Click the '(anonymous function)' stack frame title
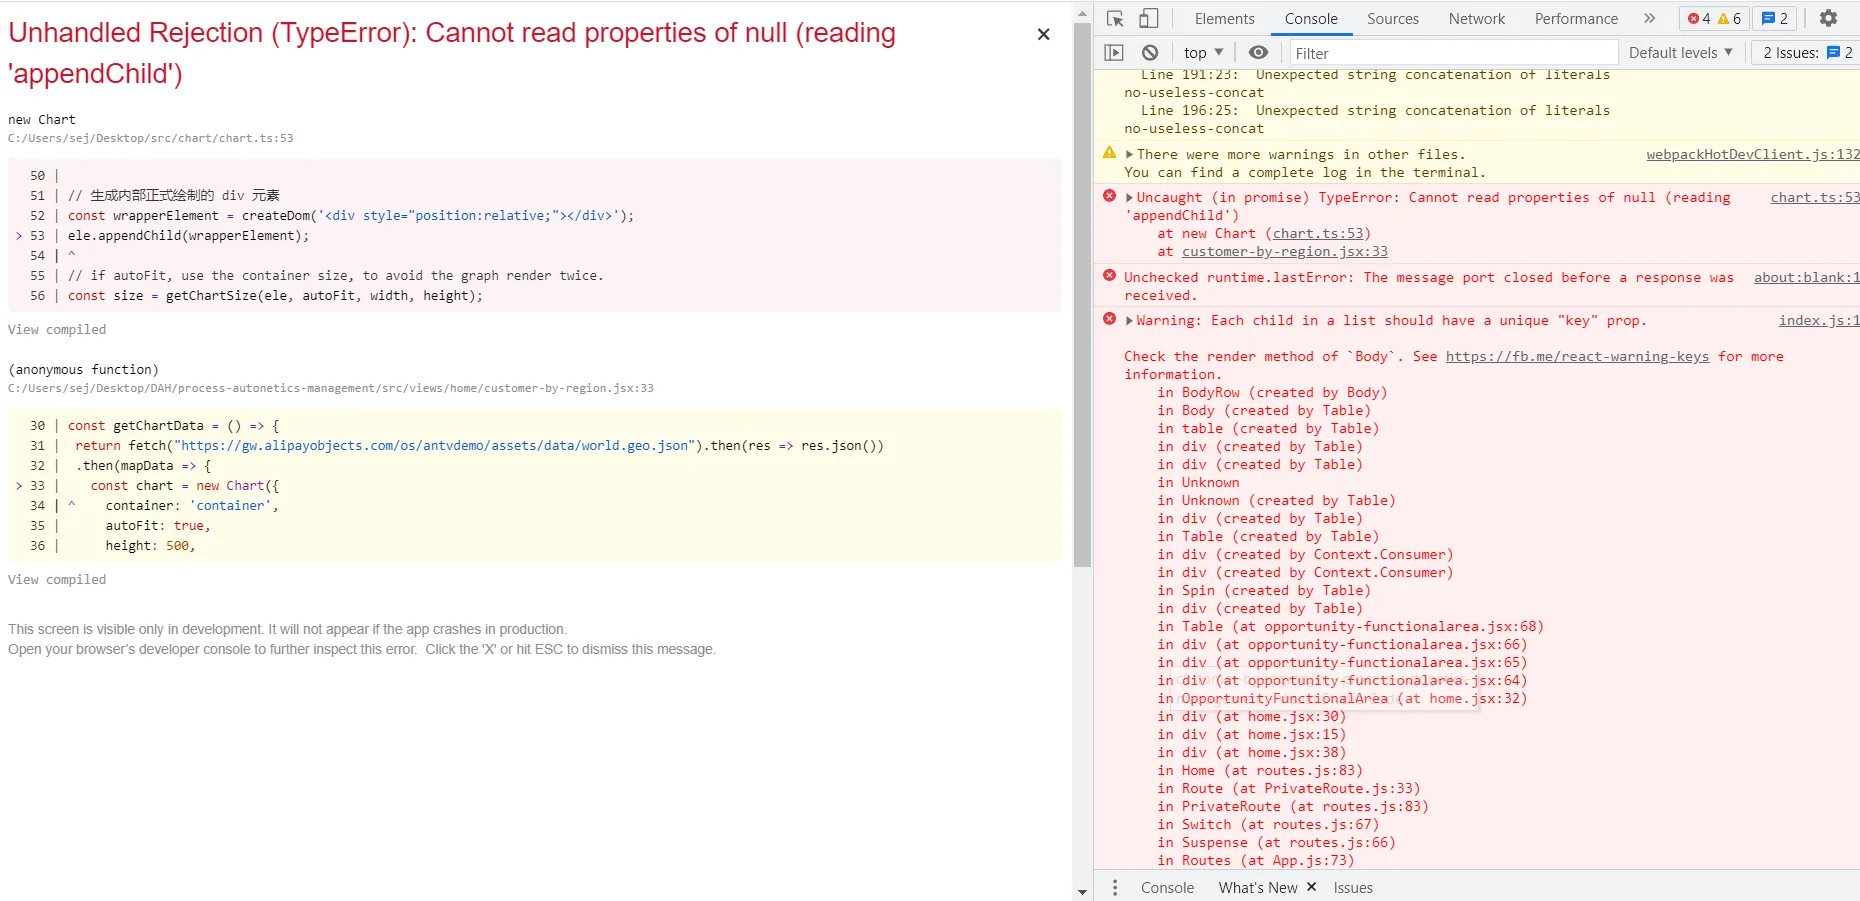 (83, 369)
